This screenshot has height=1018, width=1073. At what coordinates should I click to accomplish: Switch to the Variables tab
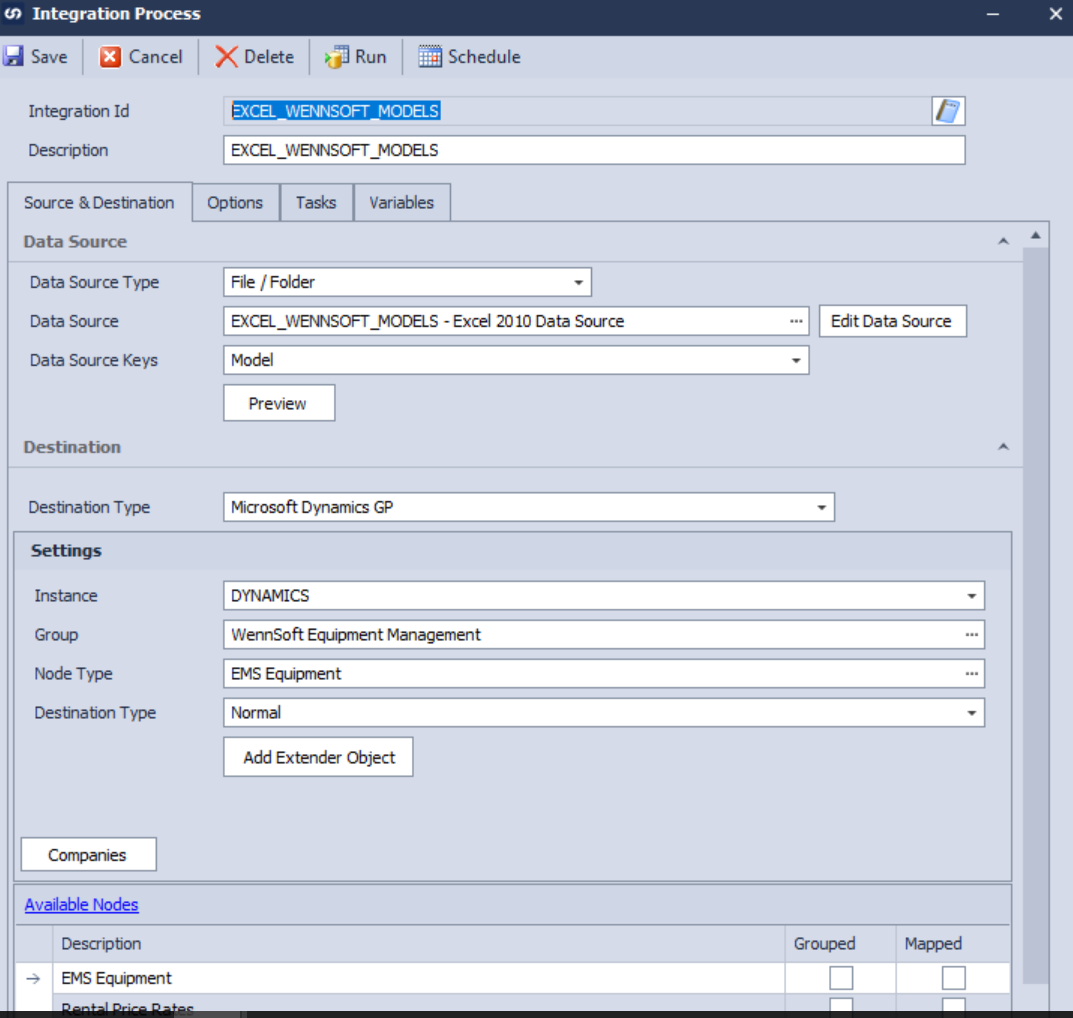[x=402, y=203]
